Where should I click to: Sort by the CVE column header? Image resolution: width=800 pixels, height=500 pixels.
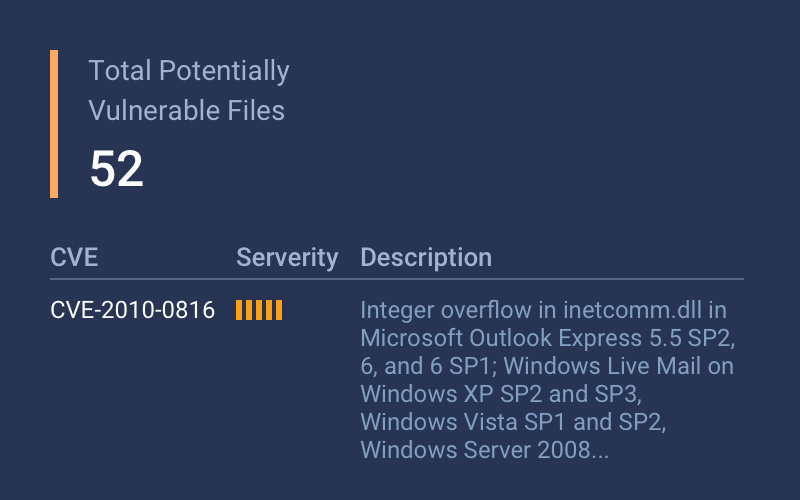point(74,257)
